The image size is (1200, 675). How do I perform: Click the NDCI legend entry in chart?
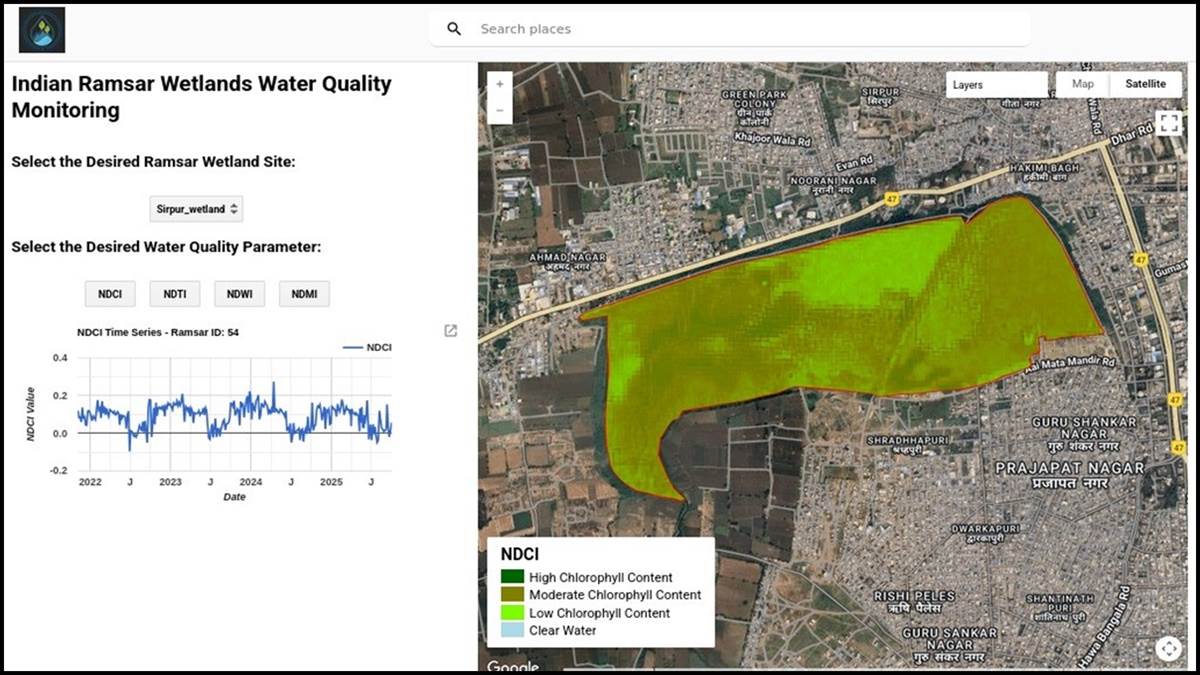367,348
